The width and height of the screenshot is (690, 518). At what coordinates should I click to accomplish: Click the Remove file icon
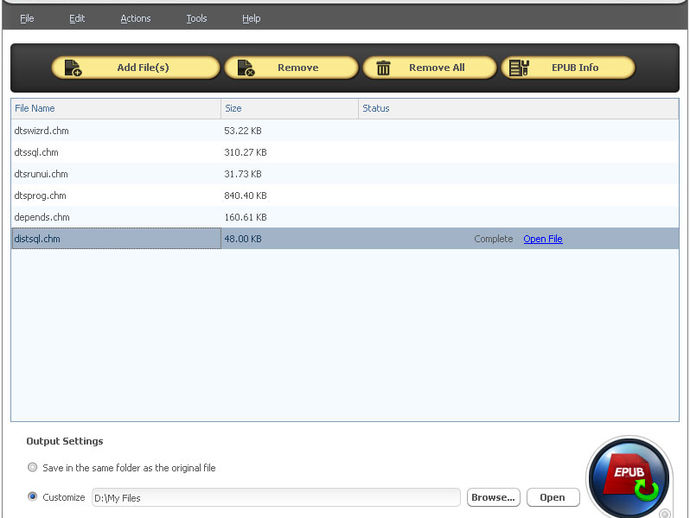coord(246,68)
